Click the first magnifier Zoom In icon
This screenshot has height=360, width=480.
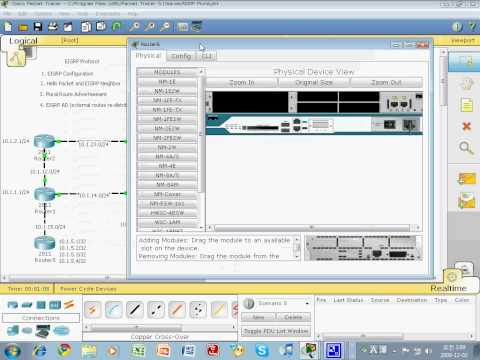[x=134, y=27]
